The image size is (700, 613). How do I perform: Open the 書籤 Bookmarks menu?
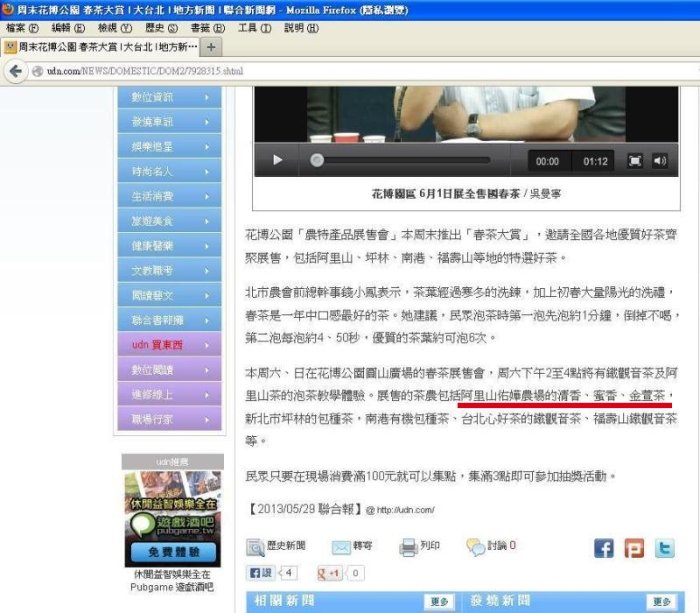(206, 27)
